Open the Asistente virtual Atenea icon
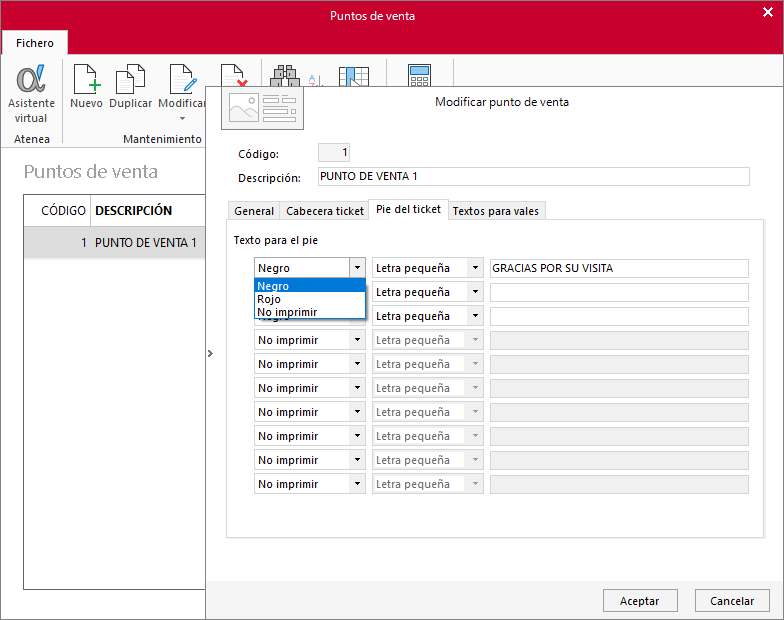This screenshot has height=620, width=784. (x=31, y=79)
